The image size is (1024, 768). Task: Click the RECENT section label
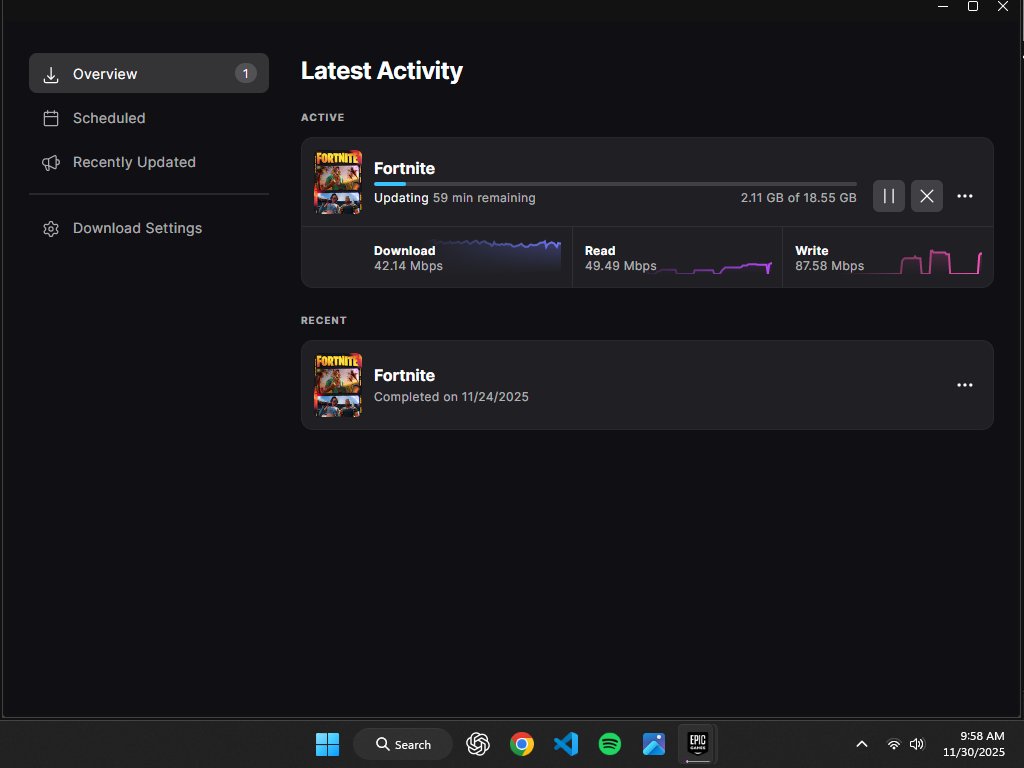click(x=323, y=321)
